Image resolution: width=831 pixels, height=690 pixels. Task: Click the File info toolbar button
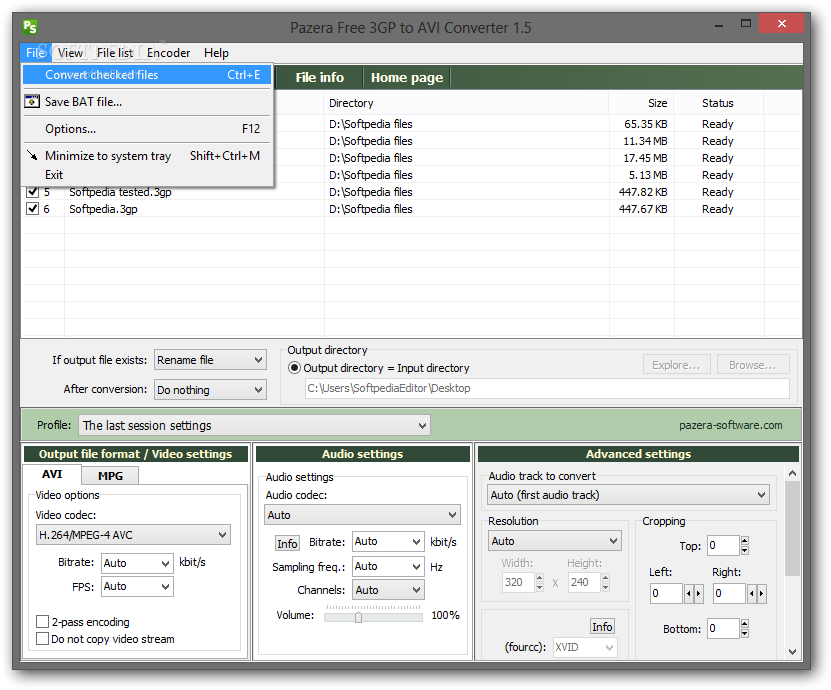tap(320, 77)
